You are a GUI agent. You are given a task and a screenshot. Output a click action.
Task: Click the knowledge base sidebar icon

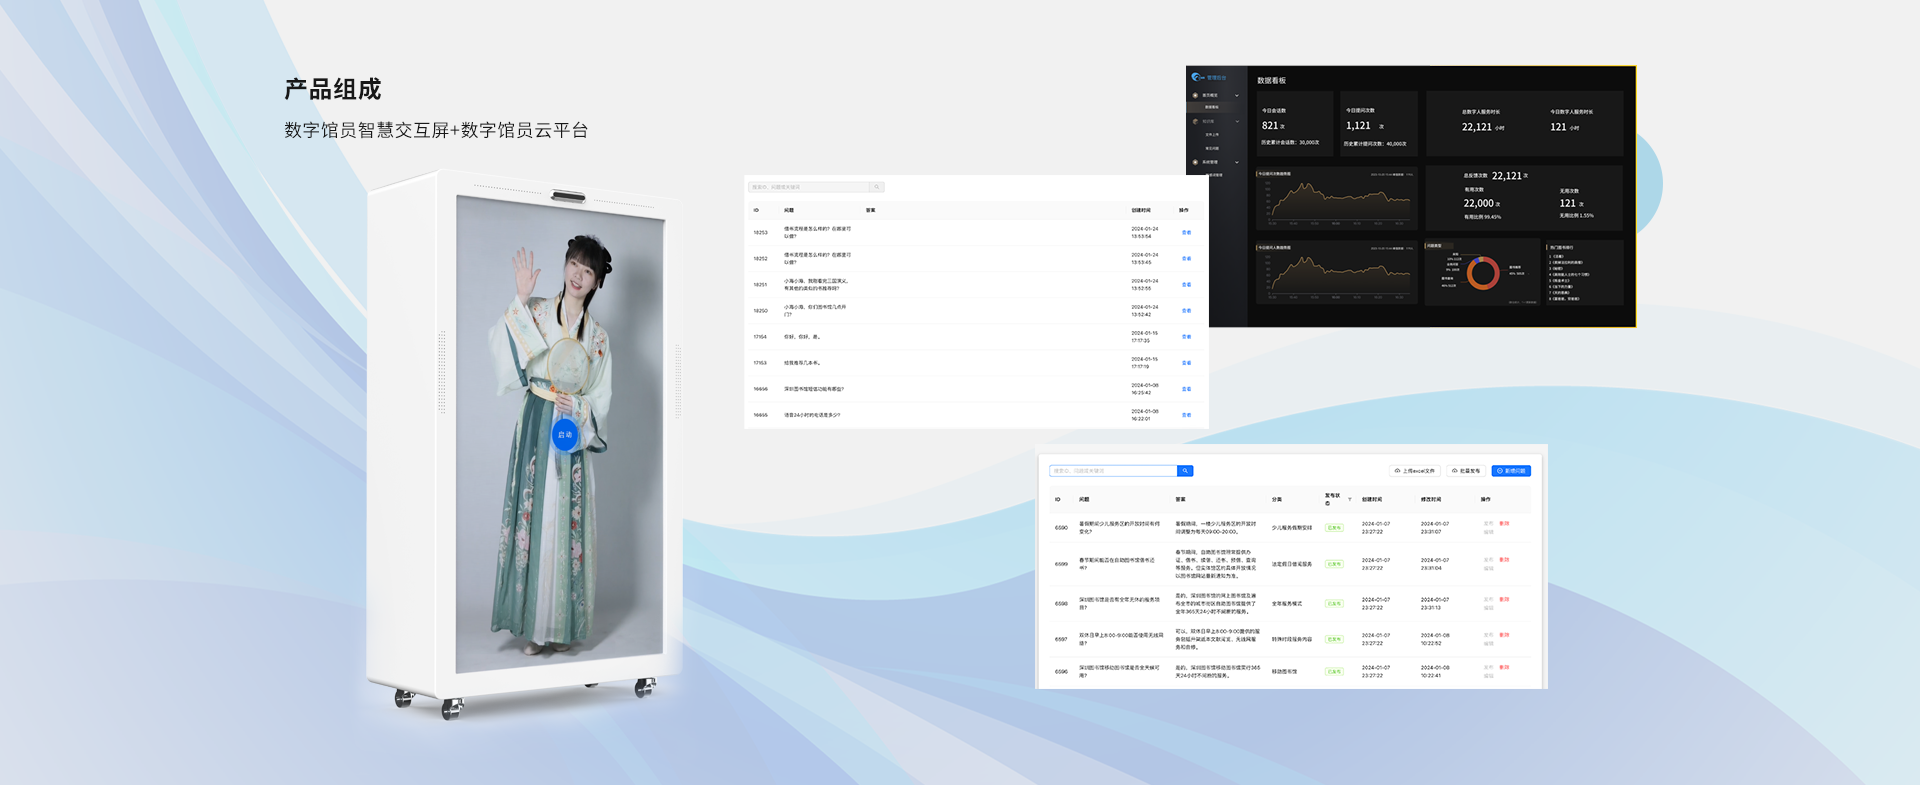[1195, 122]
